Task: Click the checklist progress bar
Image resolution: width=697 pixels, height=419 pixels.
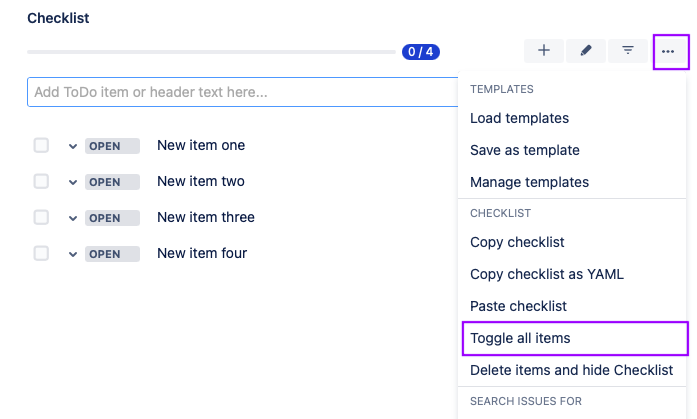Action: click(212, 52)
